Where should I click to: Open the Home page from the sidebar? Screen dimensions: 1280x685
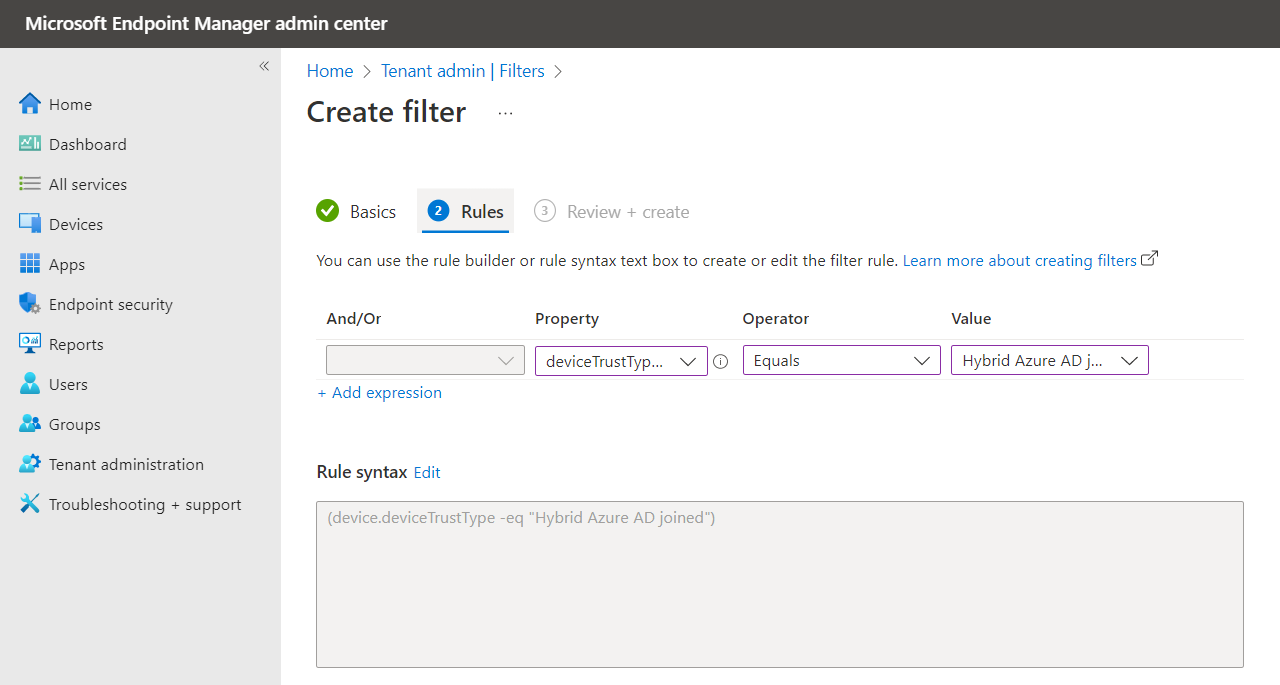tap(29, 103)
